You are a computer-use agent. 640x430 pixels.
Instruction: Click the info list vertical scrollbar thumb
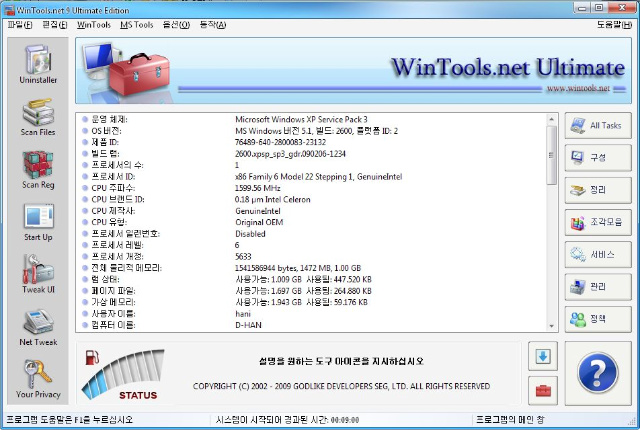click(x=551, y=155)
